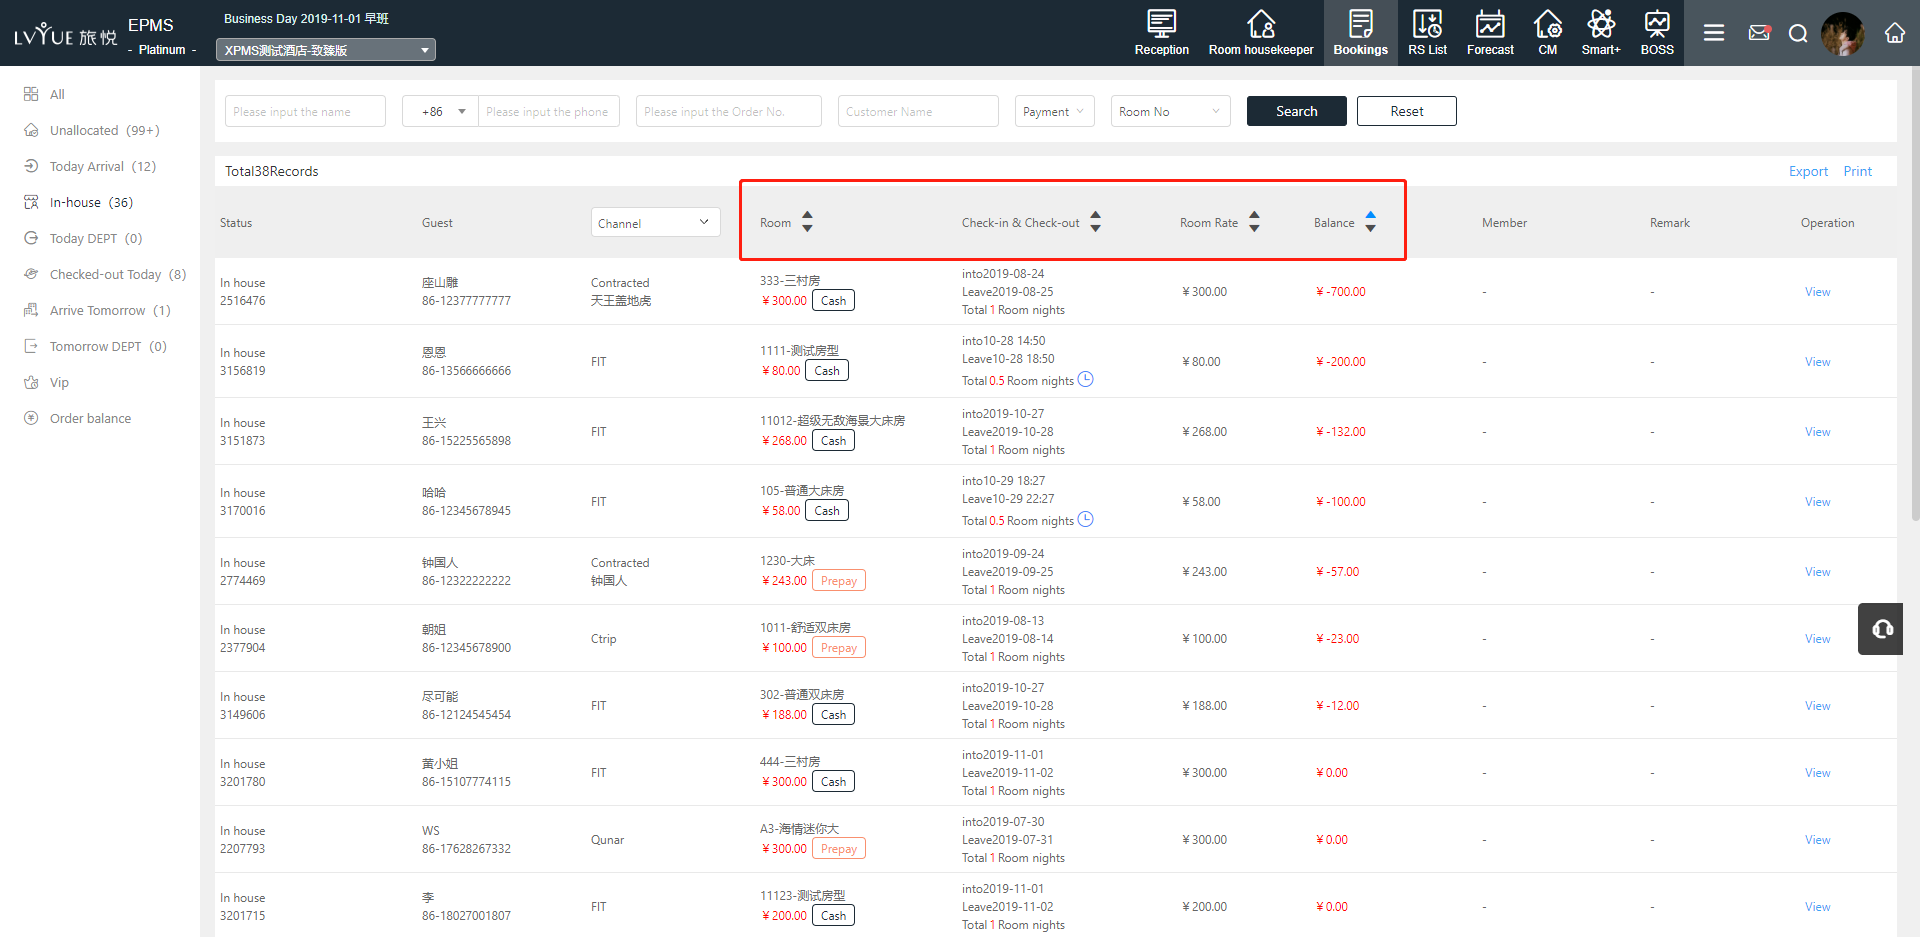Open the Payment filter dropdown
The height and width of the screenshot is (937, 1920).
click(x=1054, y=111)
